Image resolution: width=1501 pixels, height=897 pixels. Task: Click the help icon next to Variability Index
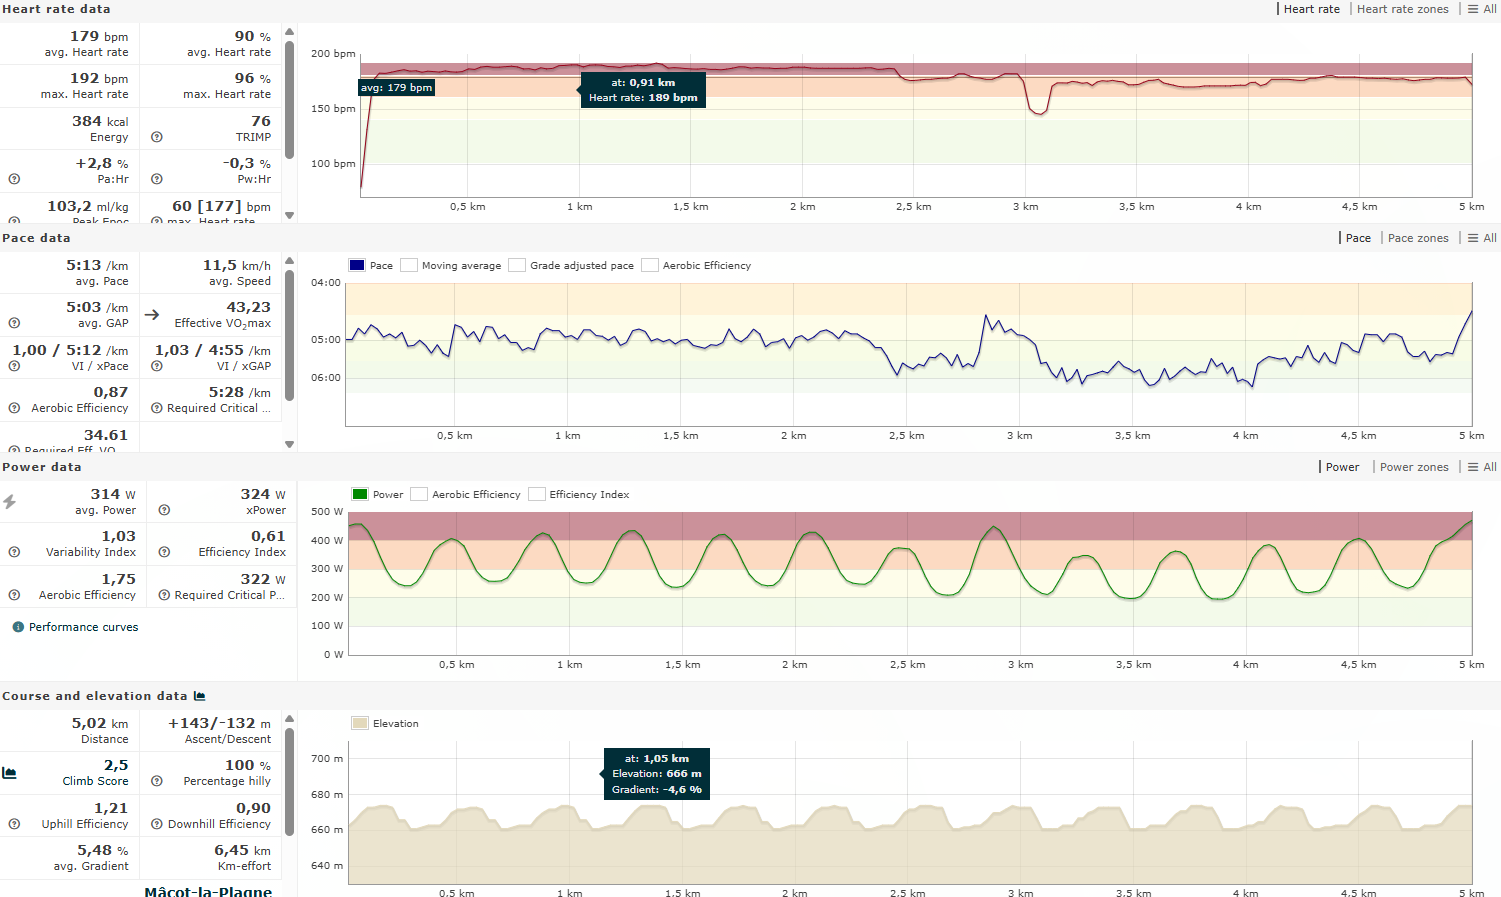[x=14, y=552]
